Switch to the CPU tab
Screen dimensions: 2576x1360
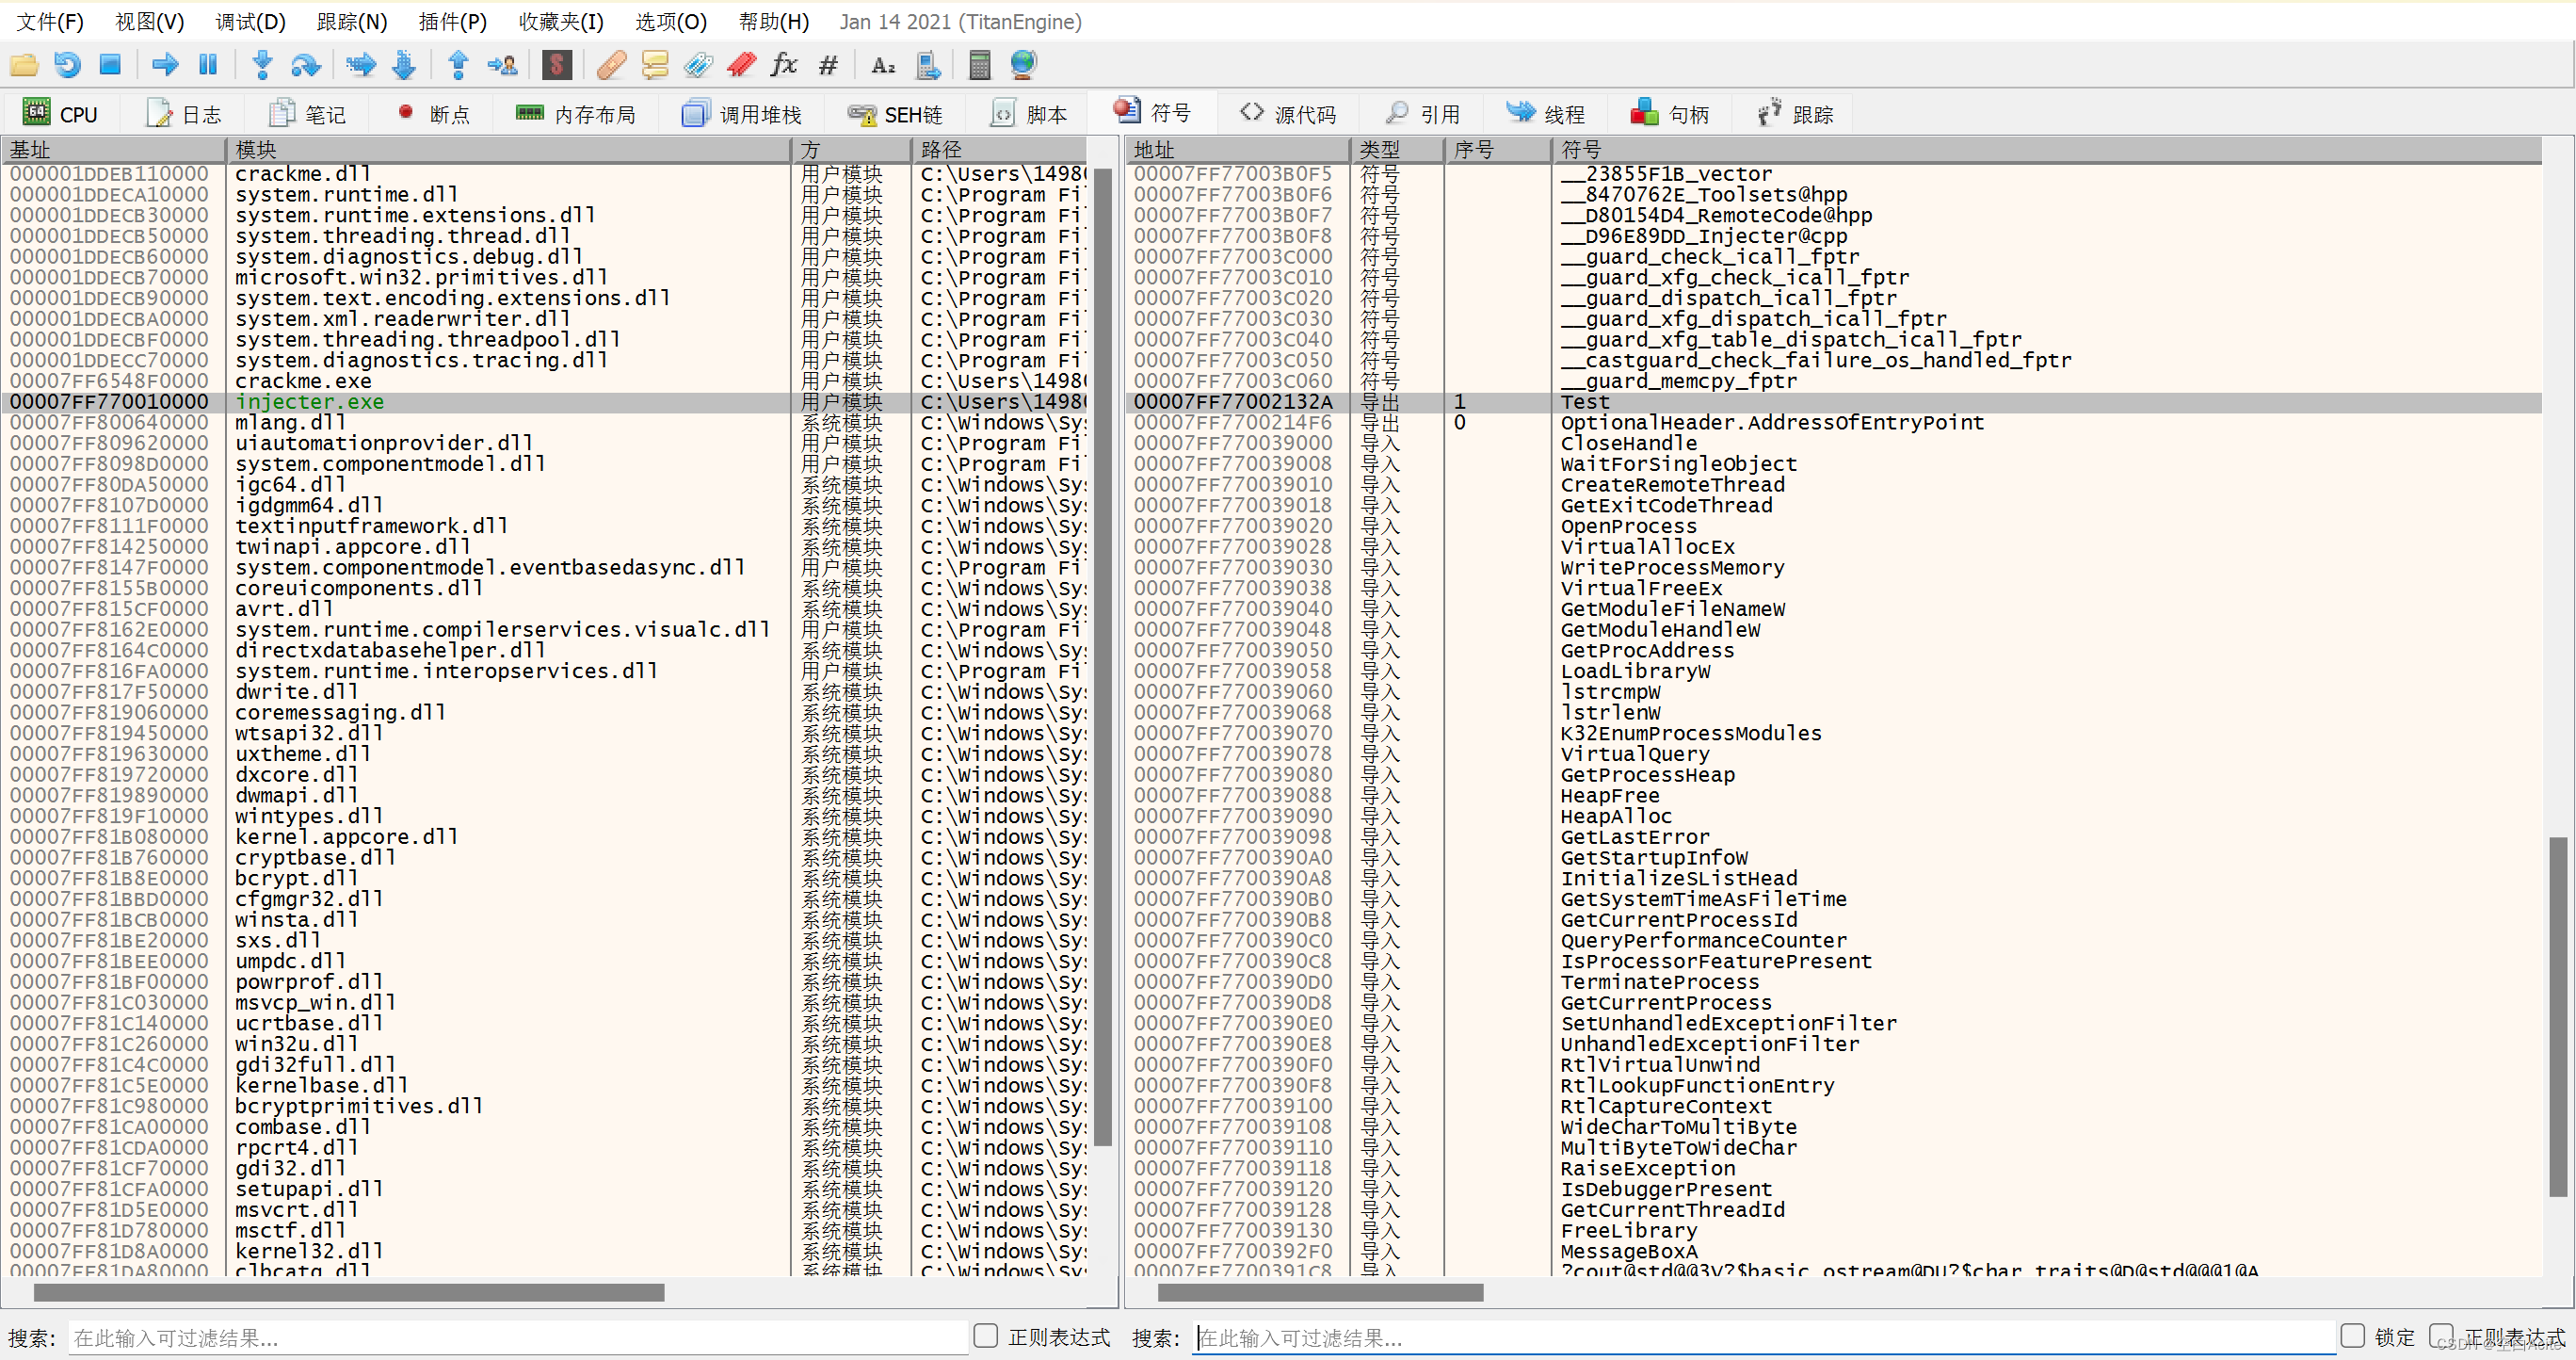[x=60, y=115]
